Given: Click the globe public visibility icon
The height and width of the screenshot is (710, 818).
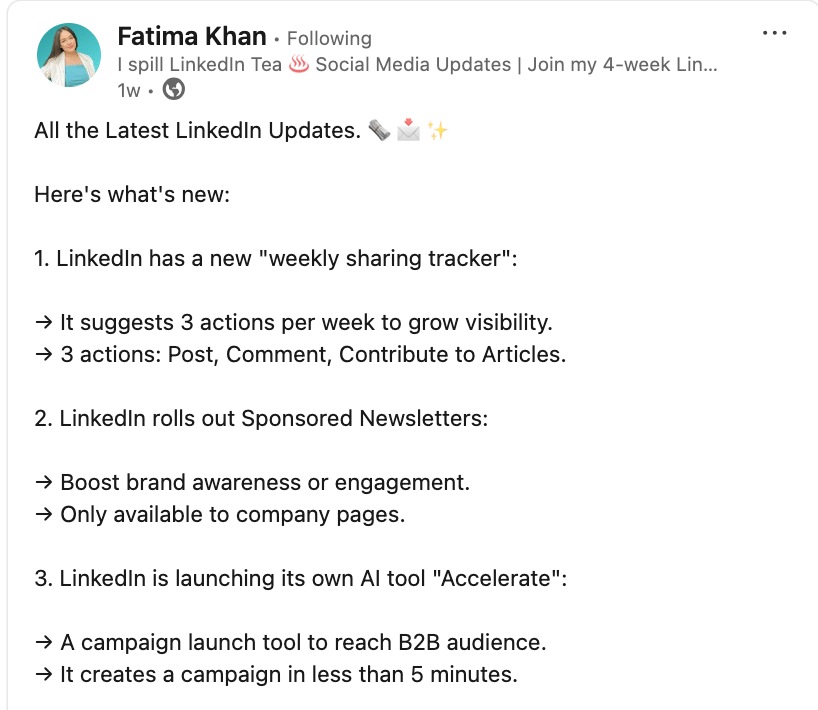Looking at the screenshot, I should [x=173, y=89].
